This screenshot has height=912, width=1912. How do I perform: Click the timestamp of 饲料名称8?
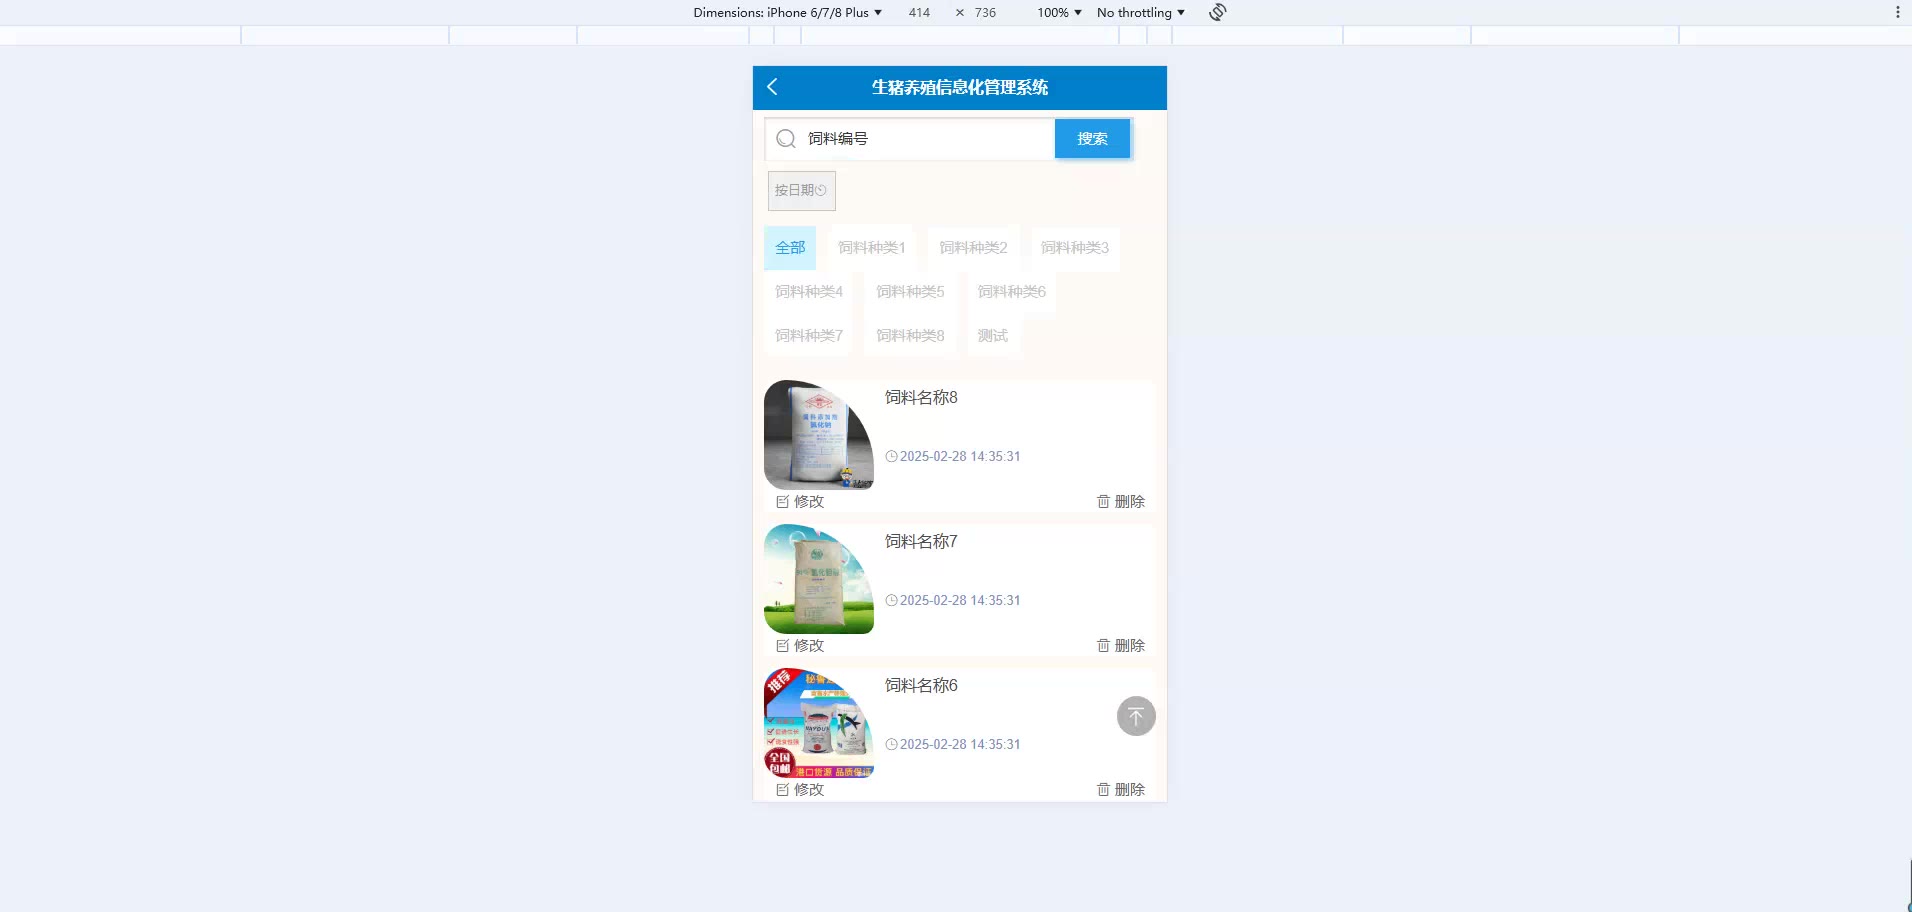(953, 456)
